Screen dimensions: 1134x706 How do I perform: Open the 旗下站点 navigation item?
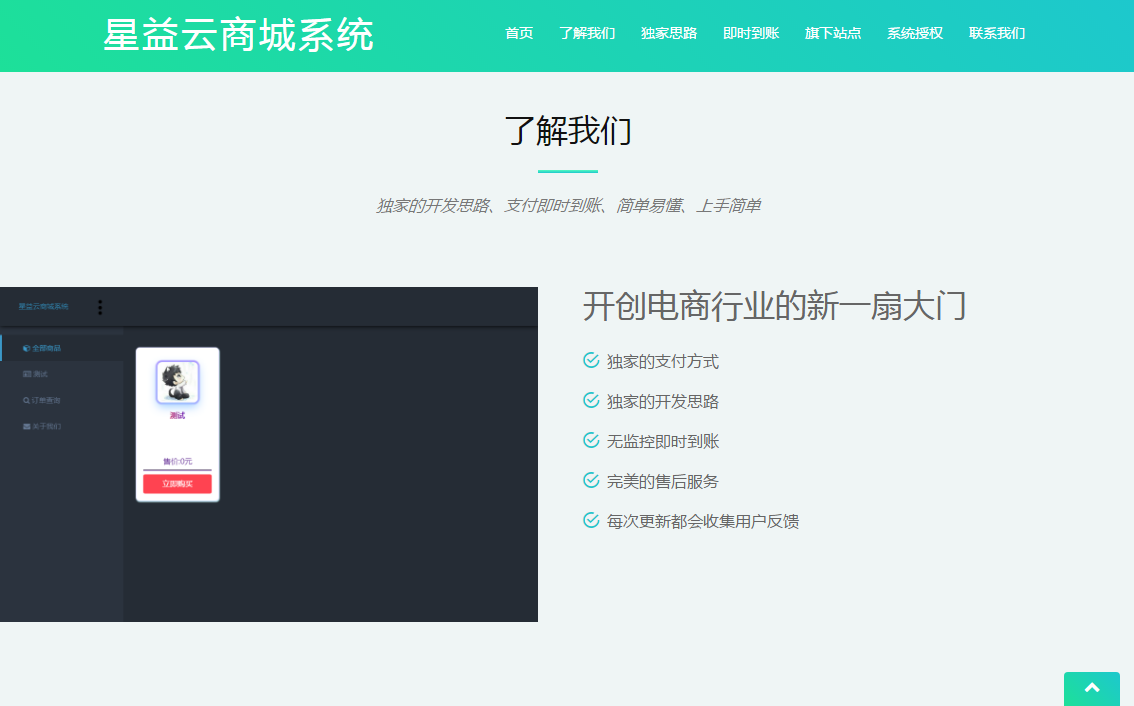click(x=833, y=32)
